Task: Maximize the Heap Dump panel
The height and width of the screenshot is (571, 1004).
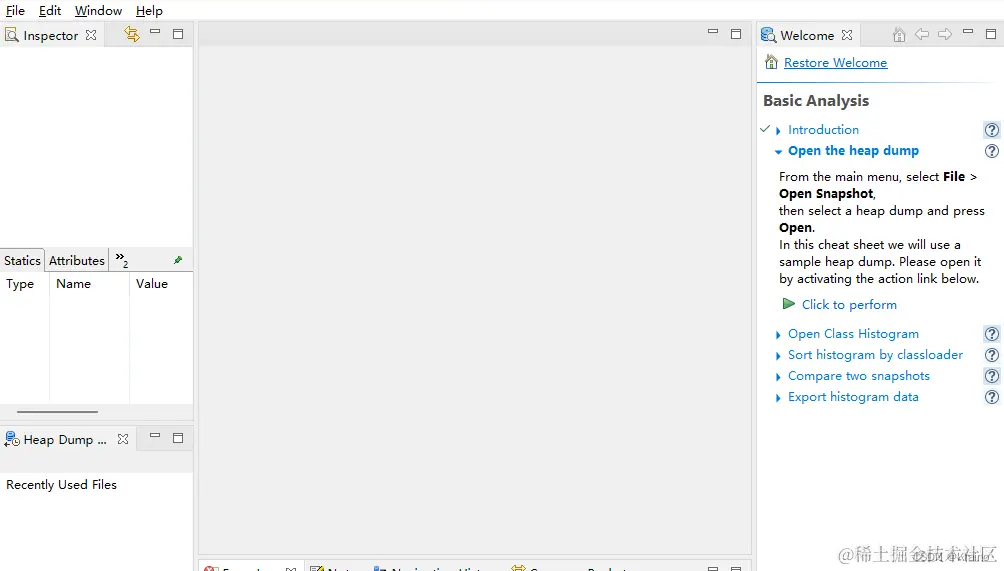Action: (178, 438)
